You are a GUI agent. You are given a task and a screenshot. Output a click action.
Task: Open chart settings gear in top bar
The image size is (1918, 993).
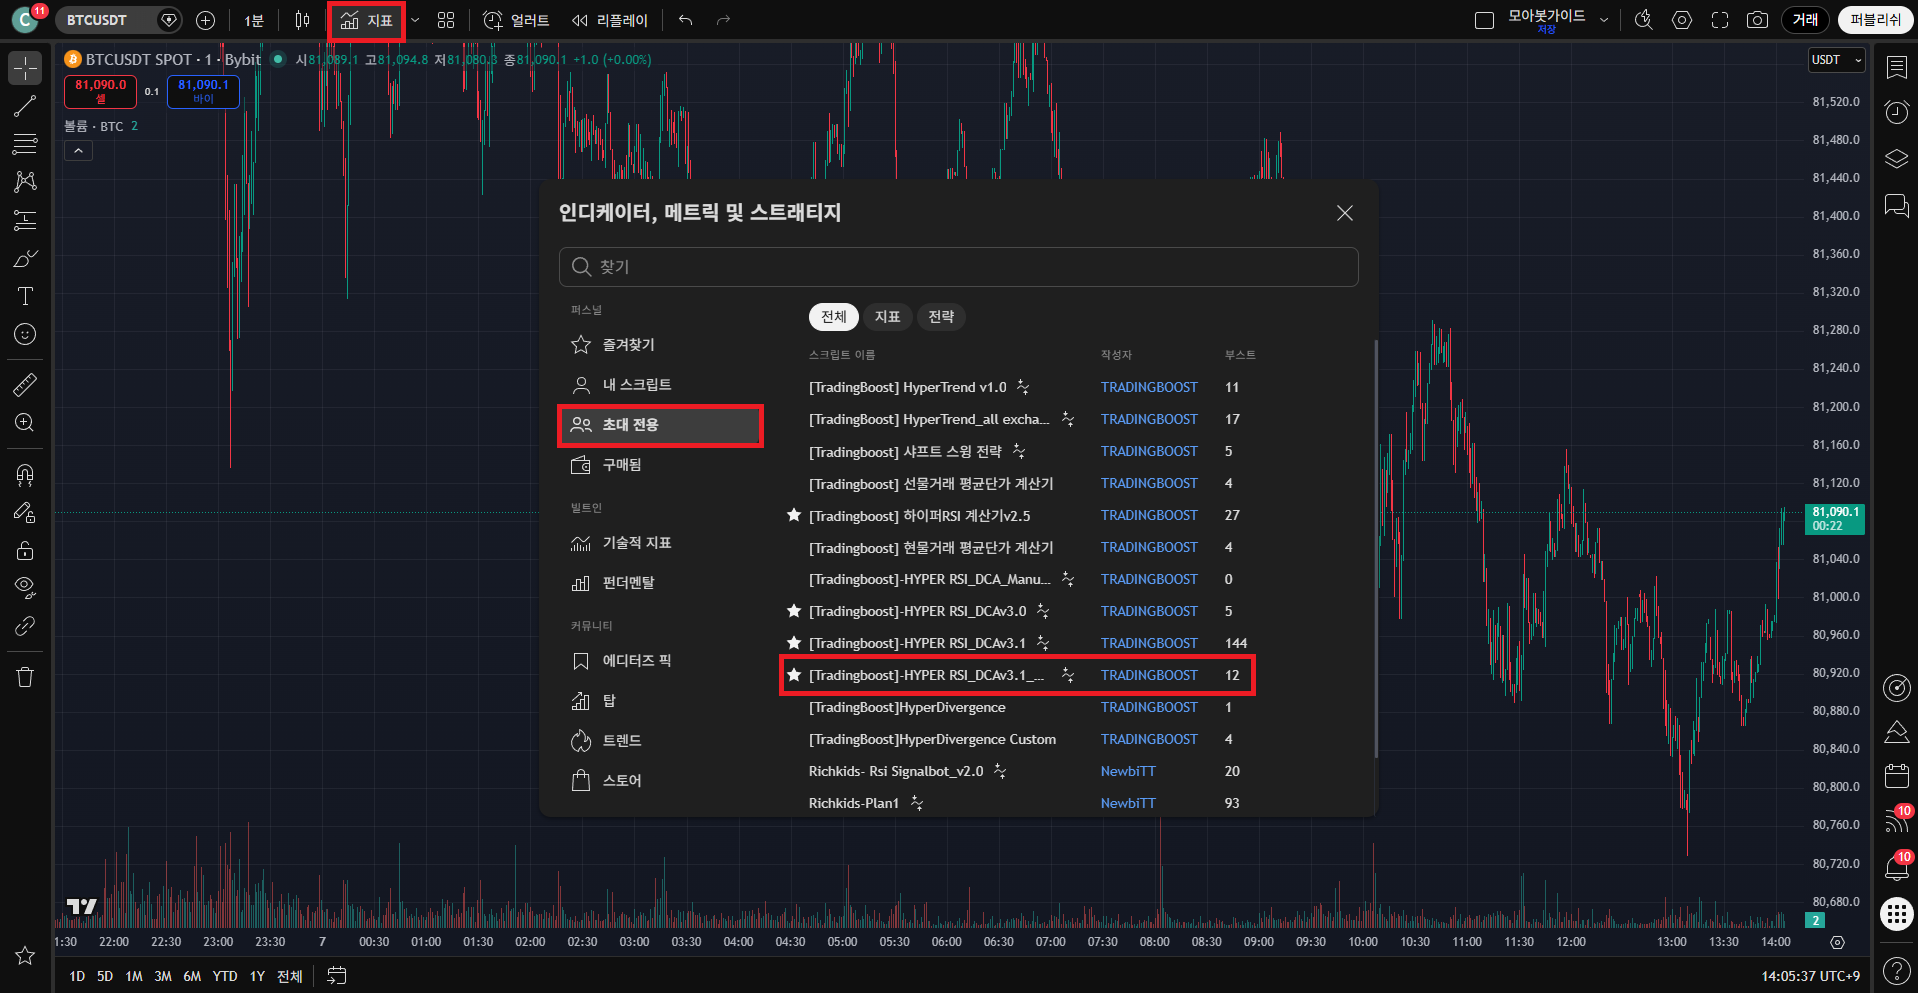tap(1682, 20)
